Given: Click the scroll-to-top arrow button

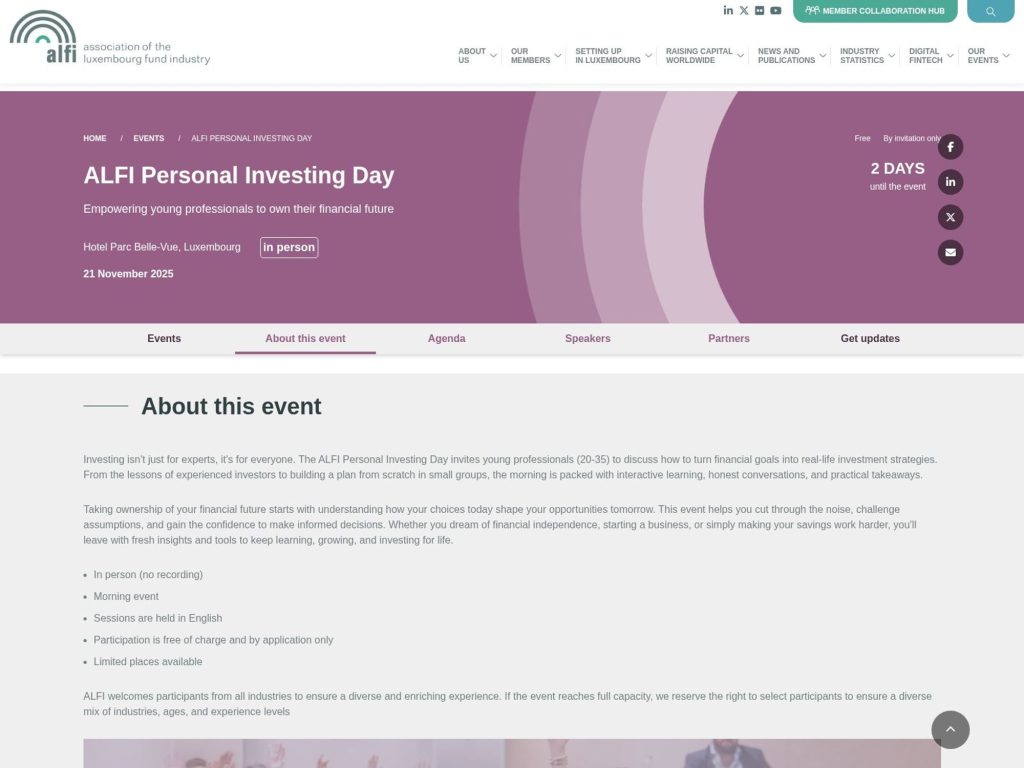Looking at the screenshot, I should pyautogui.click(x=950, y=730).
